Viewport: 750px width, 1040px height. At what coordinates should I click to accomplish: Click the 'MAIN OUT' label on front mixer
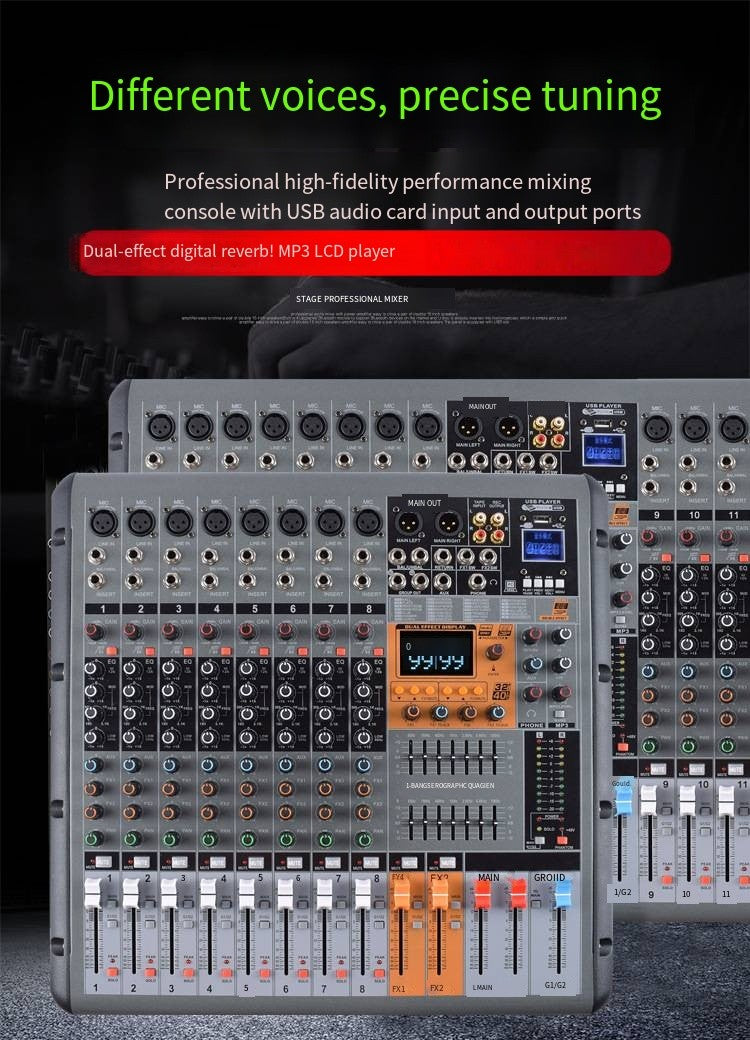click(x=424, y=503)
